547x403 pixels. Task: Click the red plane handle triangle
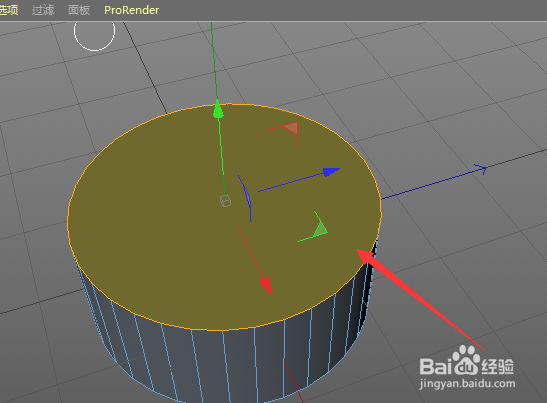point(292,128)
